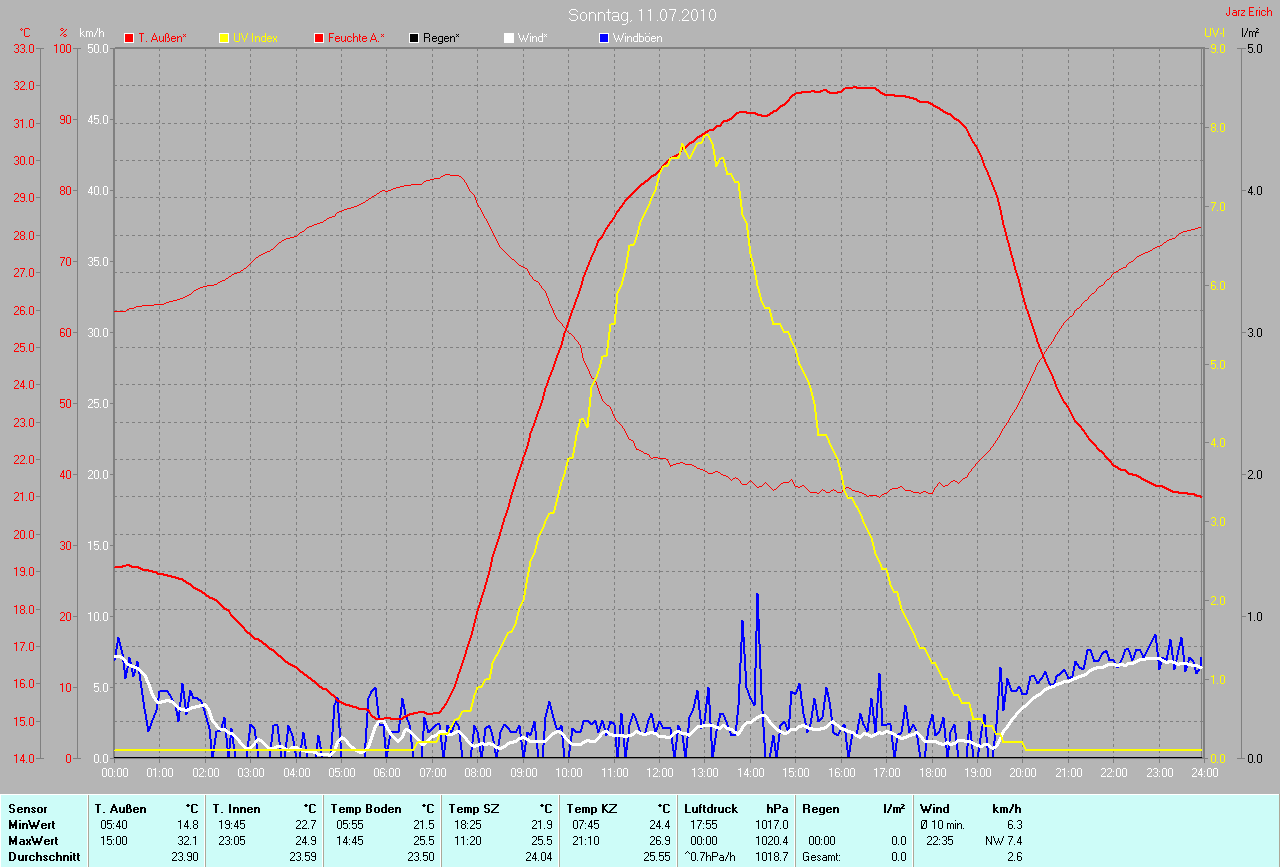Click the white Wind legend swatch
The width and height of the screenshot is (1280, 867).
click(509, 38)
